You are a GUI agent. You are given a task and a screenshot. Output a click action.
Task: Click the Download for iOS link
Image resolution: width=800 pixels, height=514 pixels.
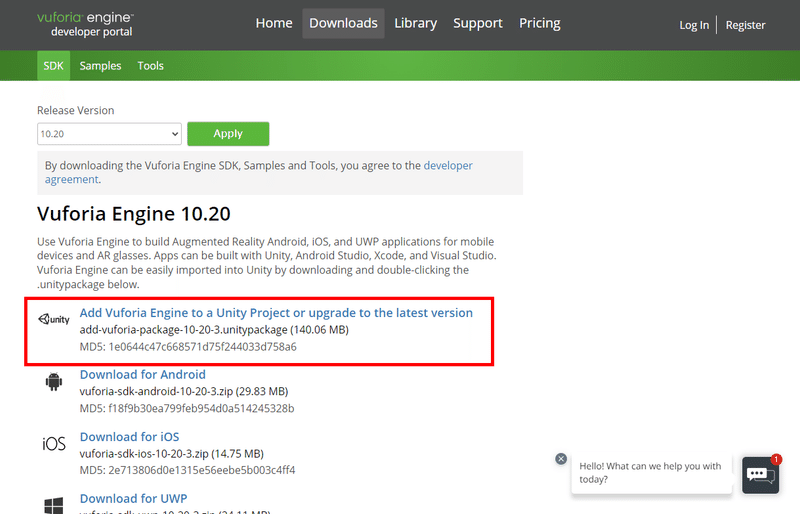[x=130, y=436]
